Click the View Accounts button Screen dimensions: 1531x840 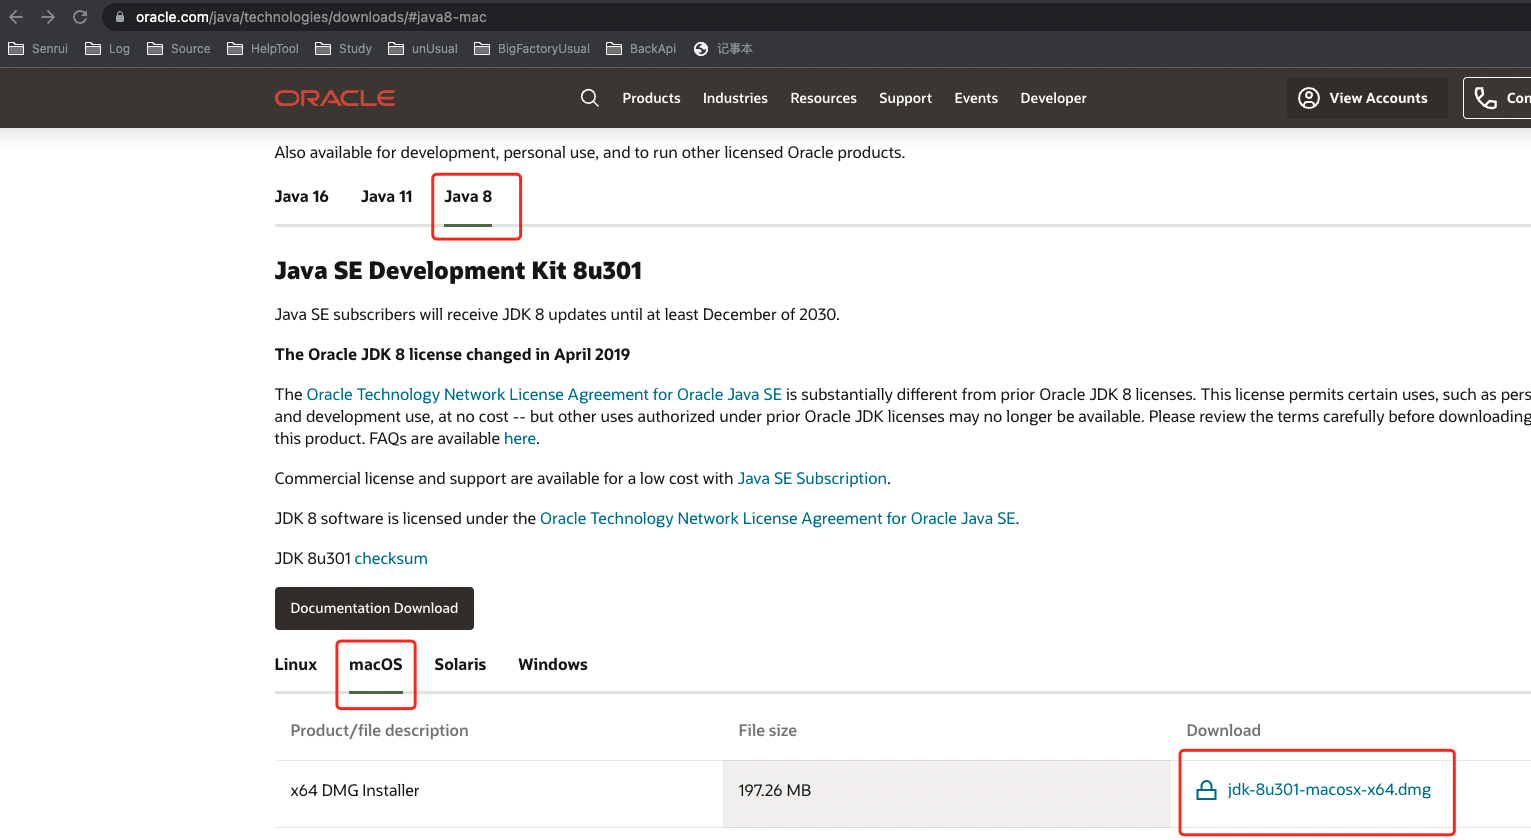[1367, 98]
